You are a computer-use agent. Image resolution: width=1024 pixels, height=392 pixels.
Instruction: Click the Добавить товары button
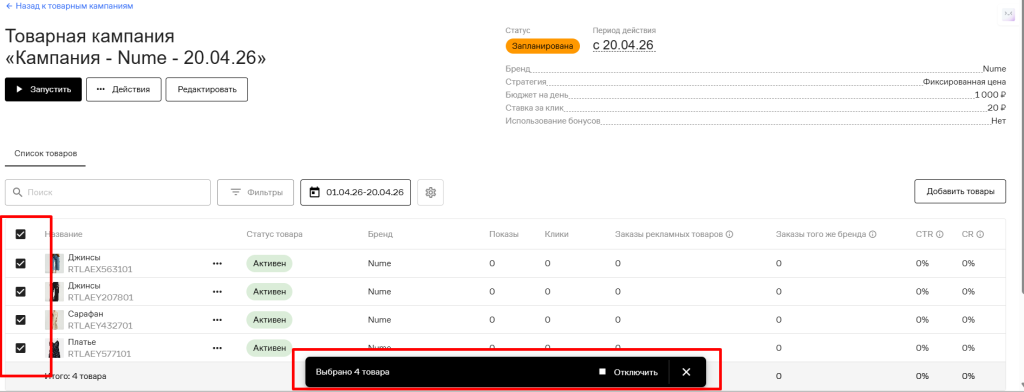click(x=960, y=191)
